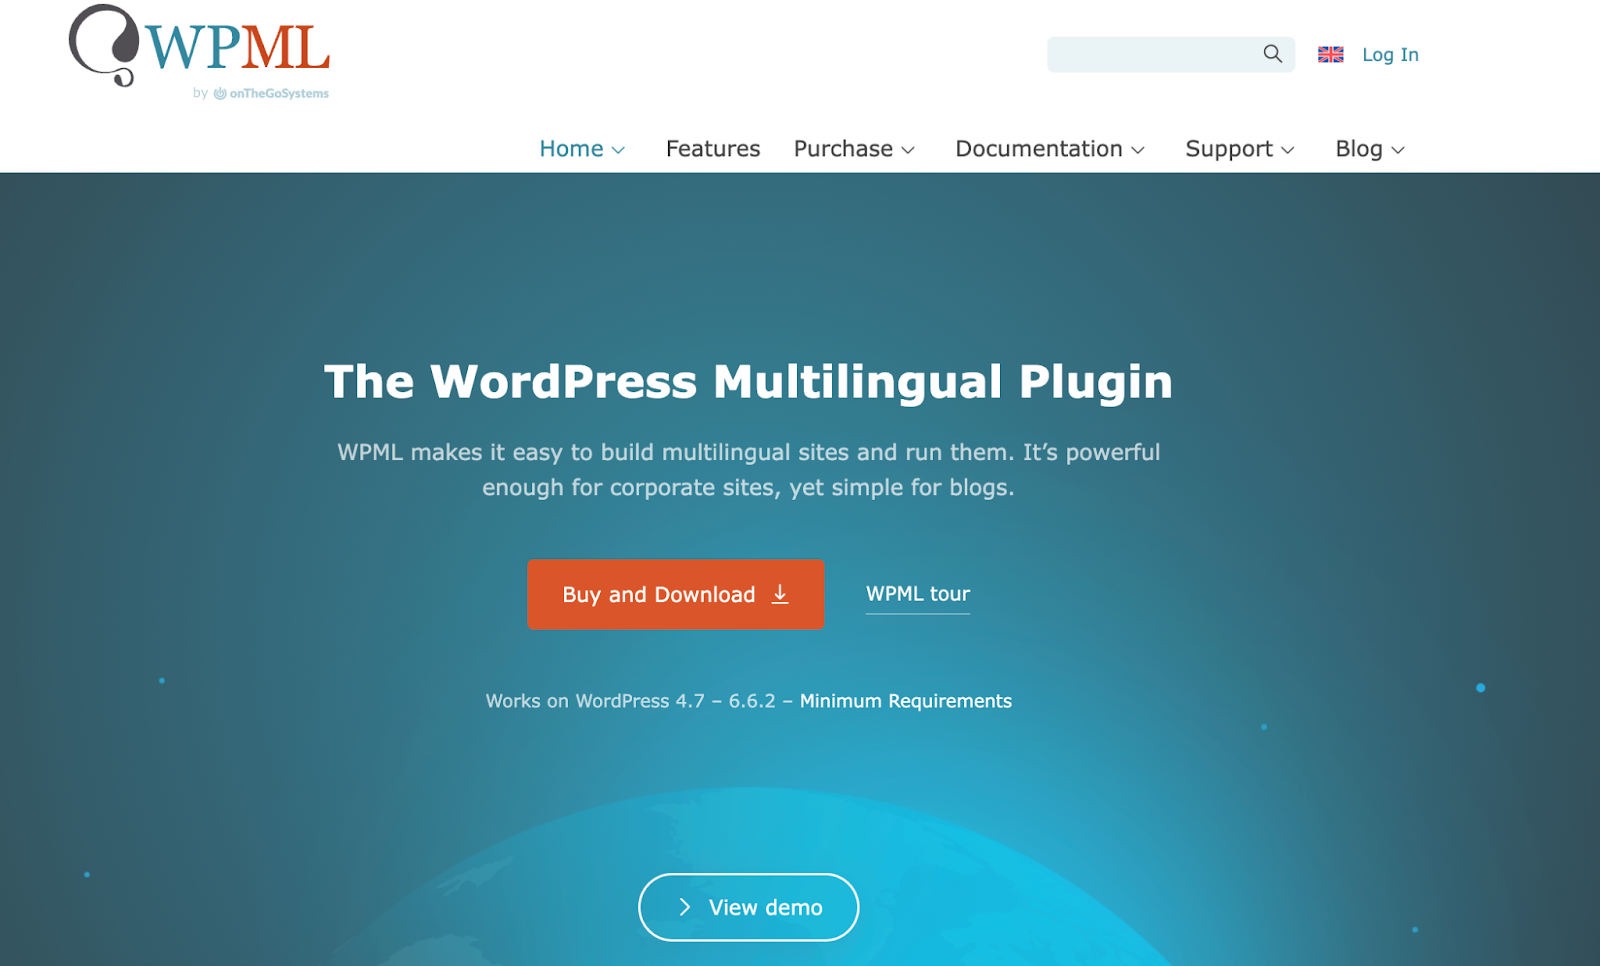Click the download arrow icon on the Buy button
Viewport: 1600px width, 966px height.
pyautogui.click(x=780, y=594)
